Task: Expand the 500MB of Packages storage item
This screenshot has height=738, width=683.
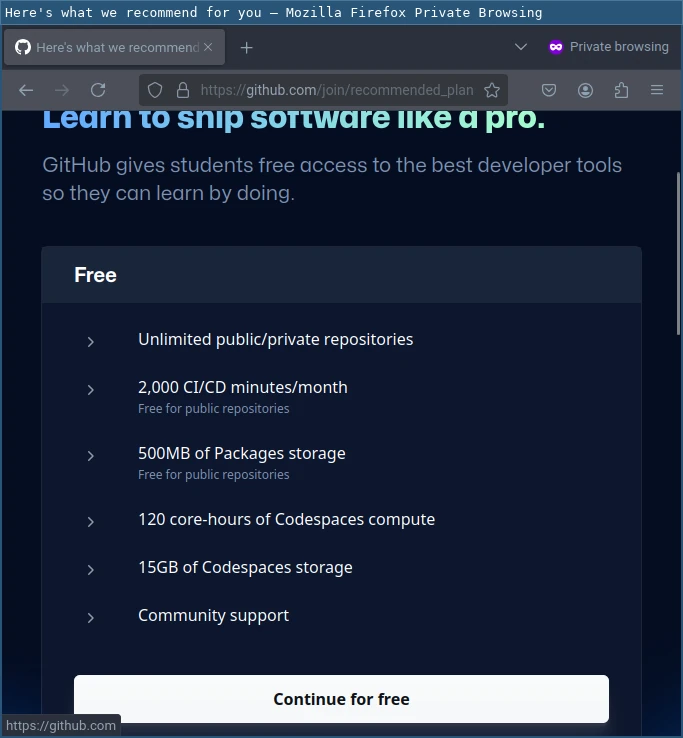Action: pos(91,455)
